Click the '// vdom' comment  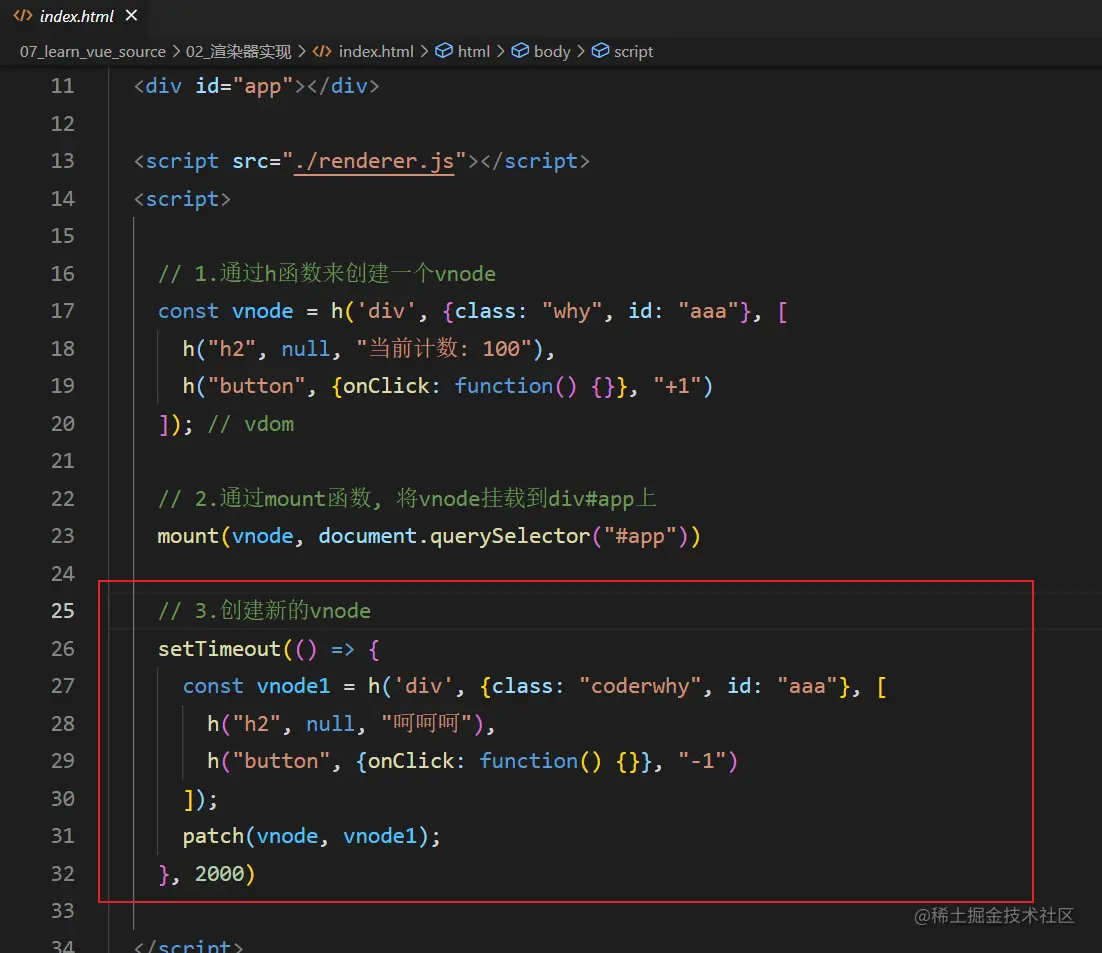pyautogui.click(x=250, y=424)
